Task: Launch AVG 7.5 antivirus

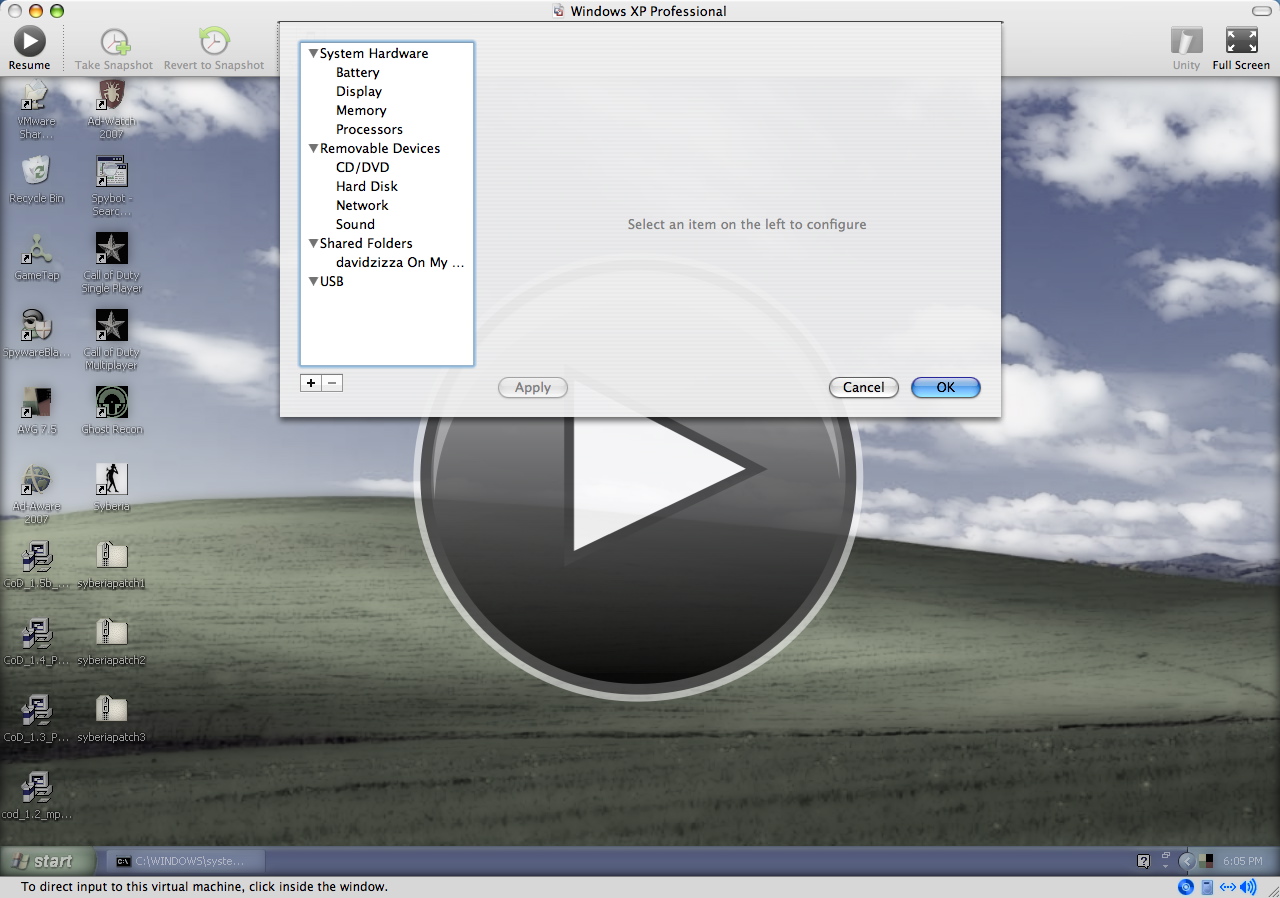Action: point(36,400)
